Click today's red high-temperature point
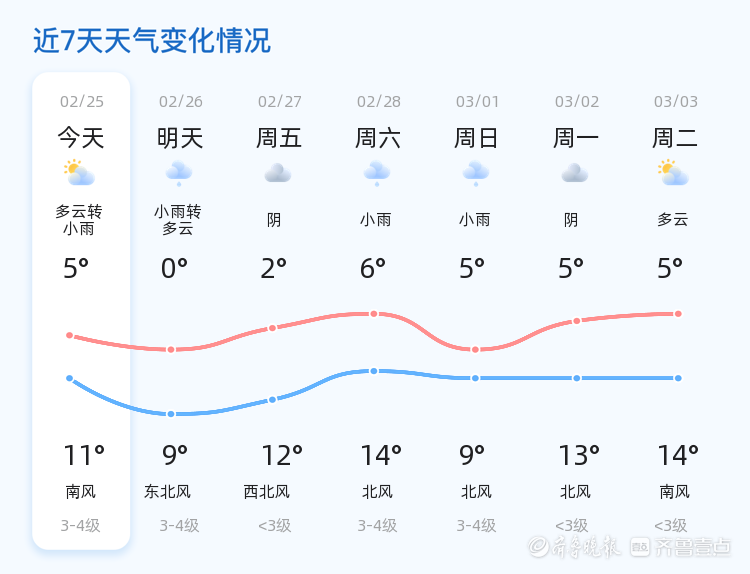The image size is (750, 574). (70, 335)
